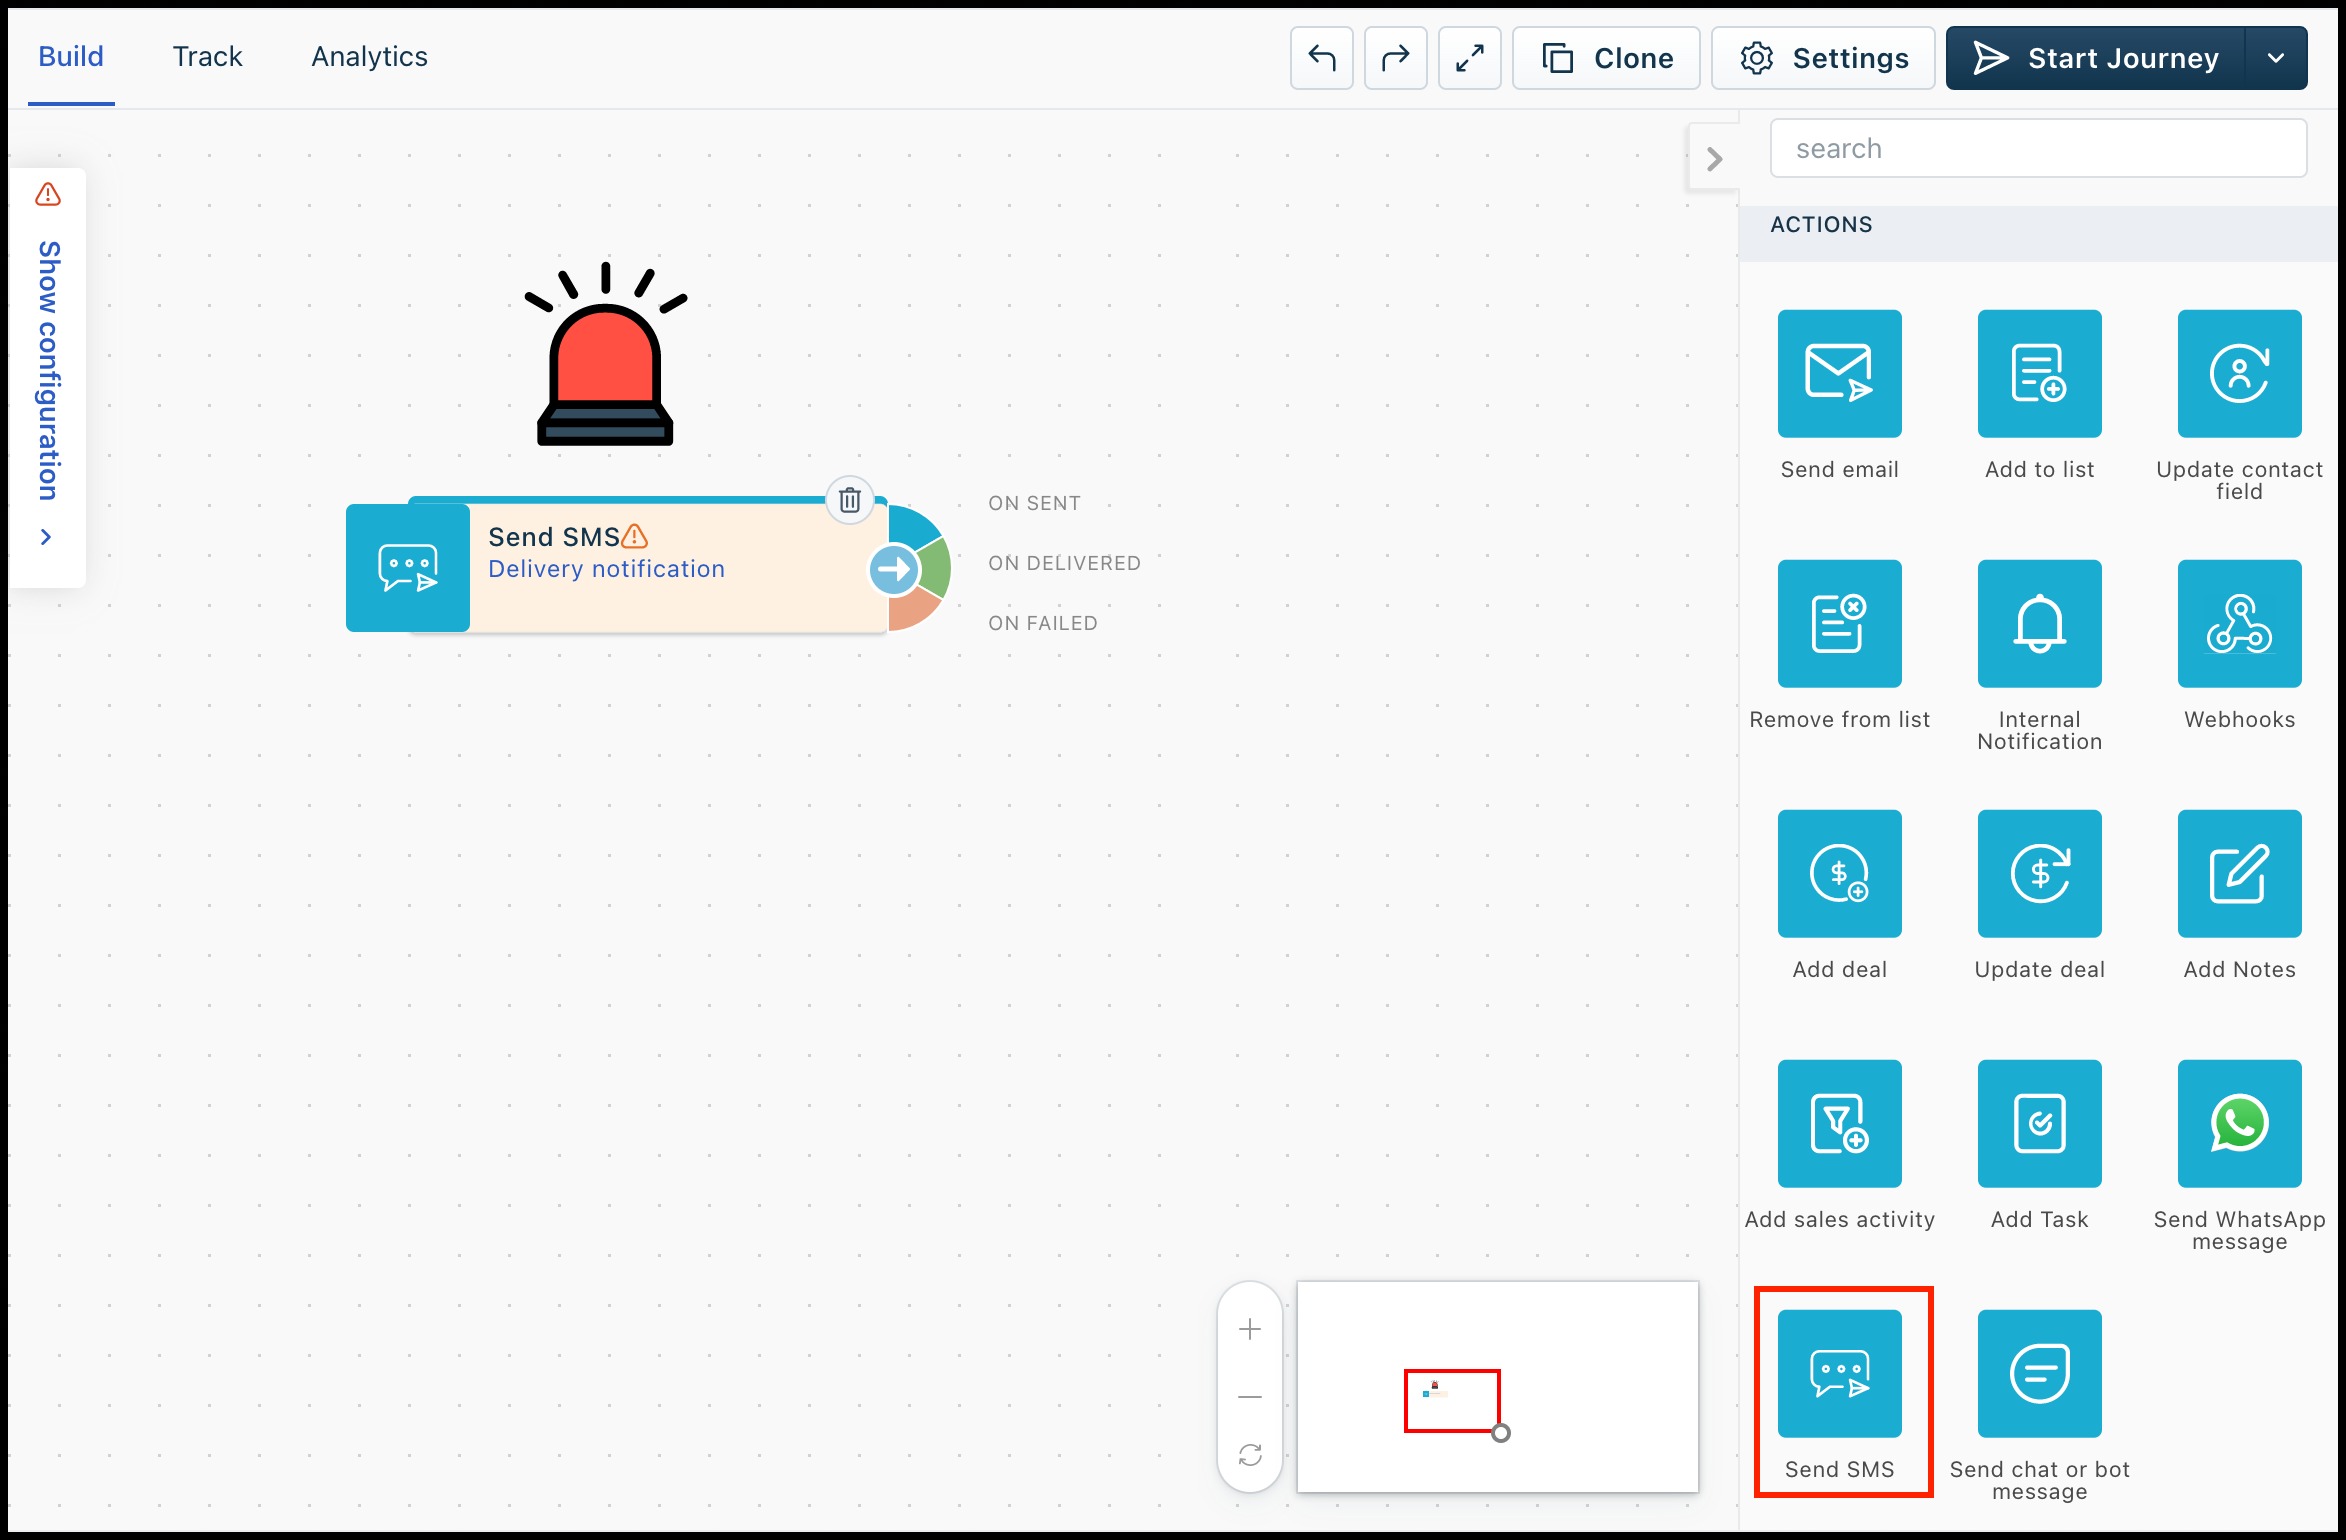The width and height of the screenshot is (2346, 1540).
Task: Click the configuration warning triangle icon
Action: [48, 194]
